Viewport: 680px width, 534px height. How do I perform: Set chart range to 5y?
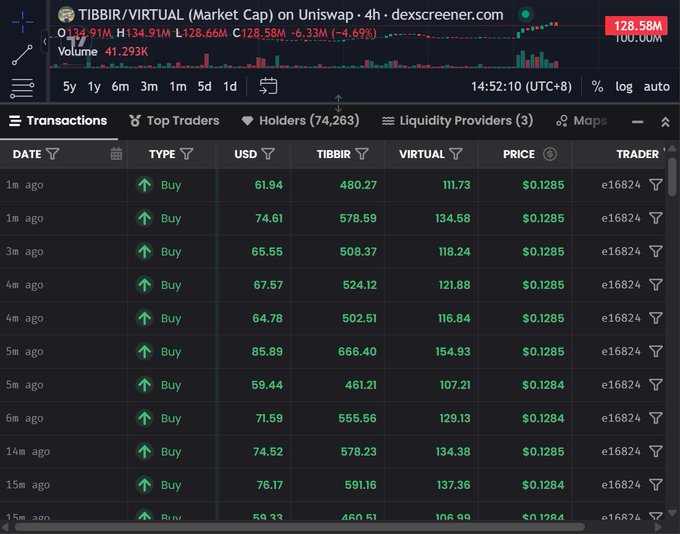[69, 86]
